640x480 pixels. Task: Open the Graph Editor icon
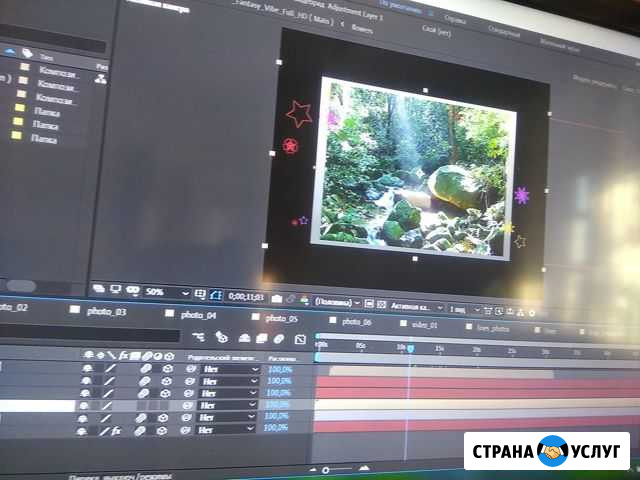300,339
